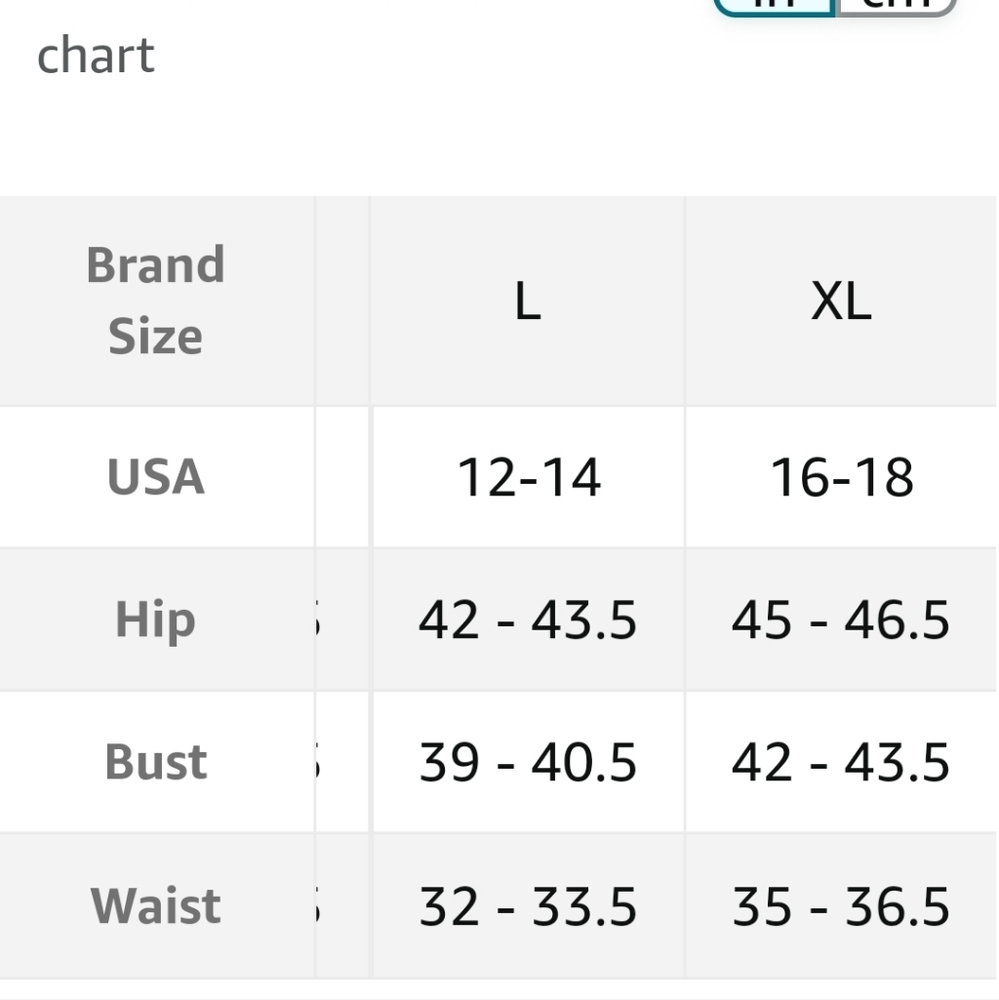The image size is (999, 1000).
Task: Select the USA 12-14 size cell
Action: point(528,476)
